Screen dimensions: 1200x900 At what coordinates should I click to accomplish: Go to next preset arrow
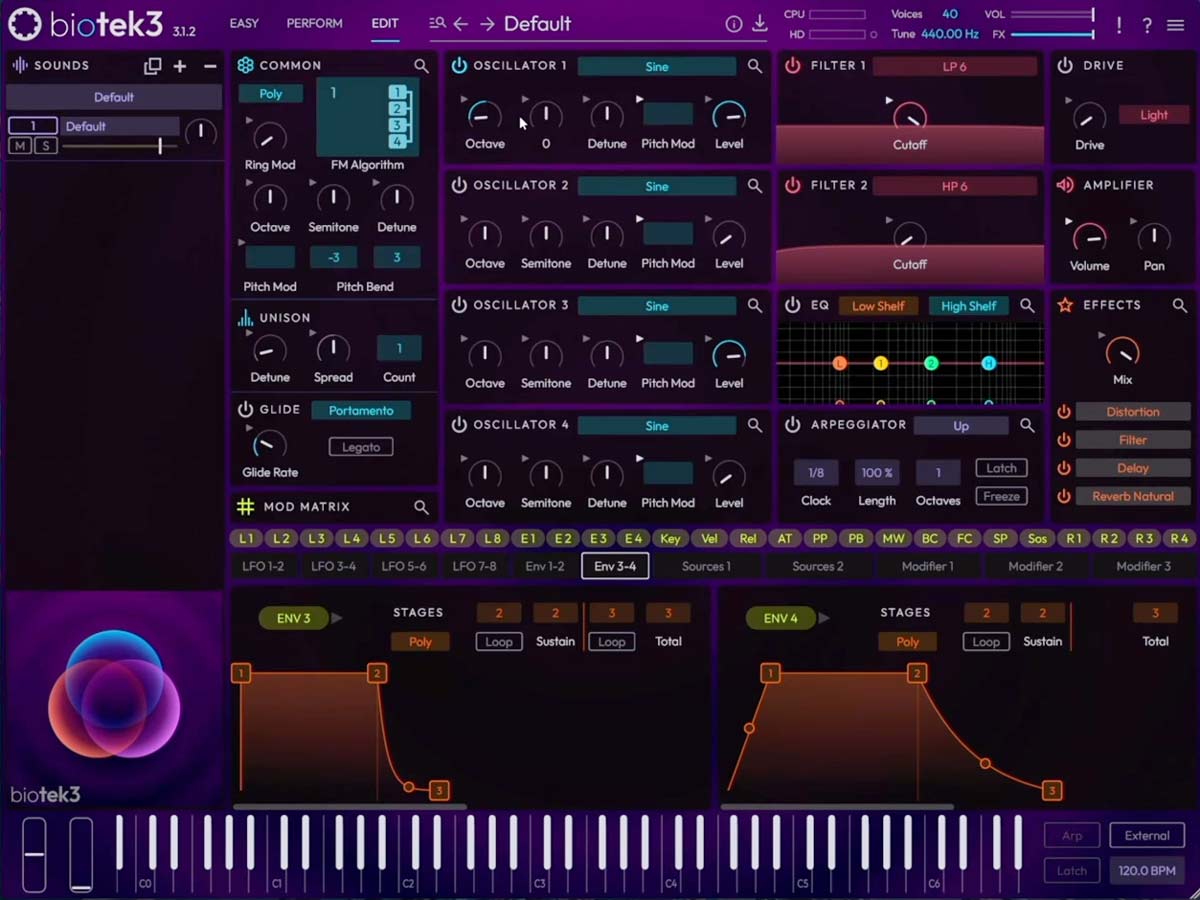click(487, 24)
